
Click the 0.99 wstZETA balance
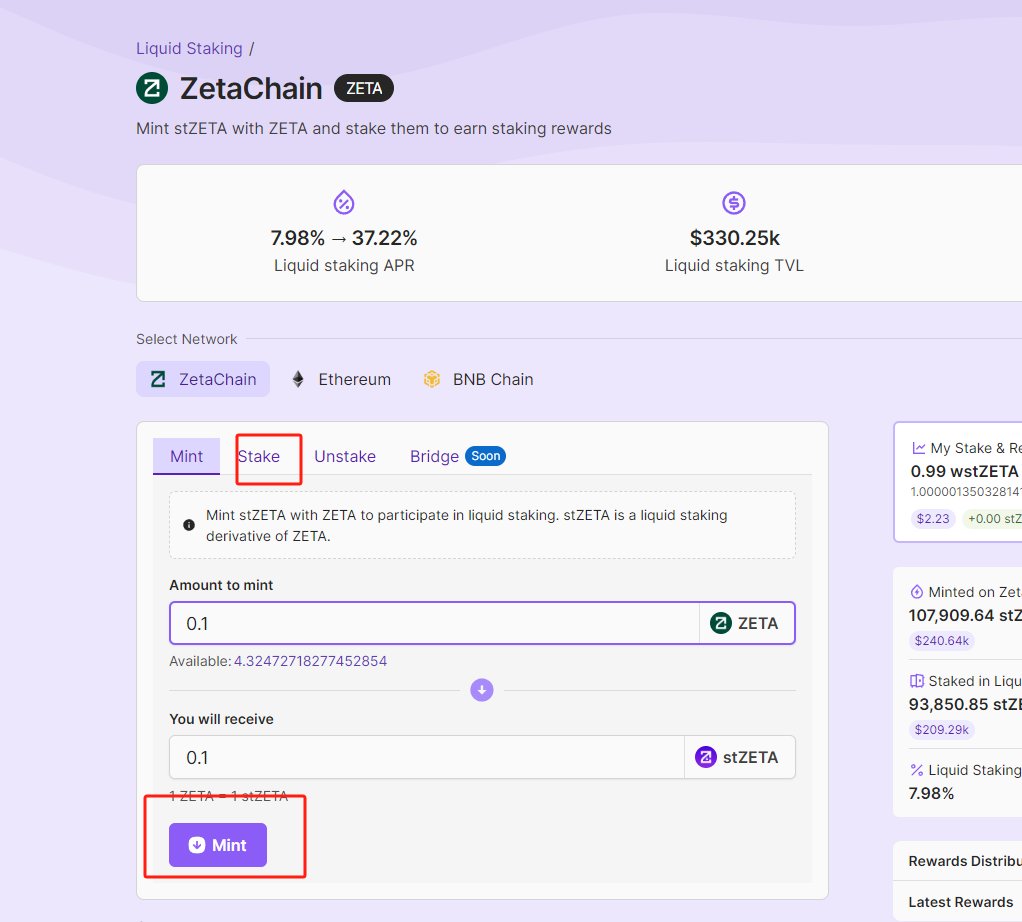(964, 471)
